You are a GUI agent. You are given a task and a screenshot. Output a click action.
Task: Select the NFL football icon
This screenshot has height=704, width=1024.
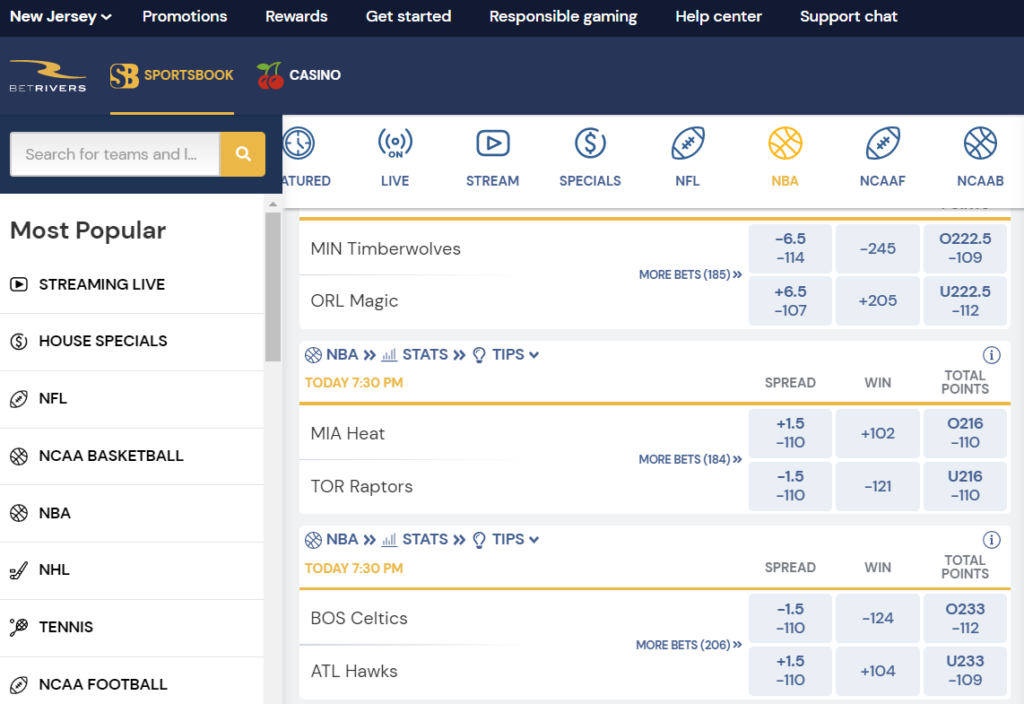(x=687, y=143)
